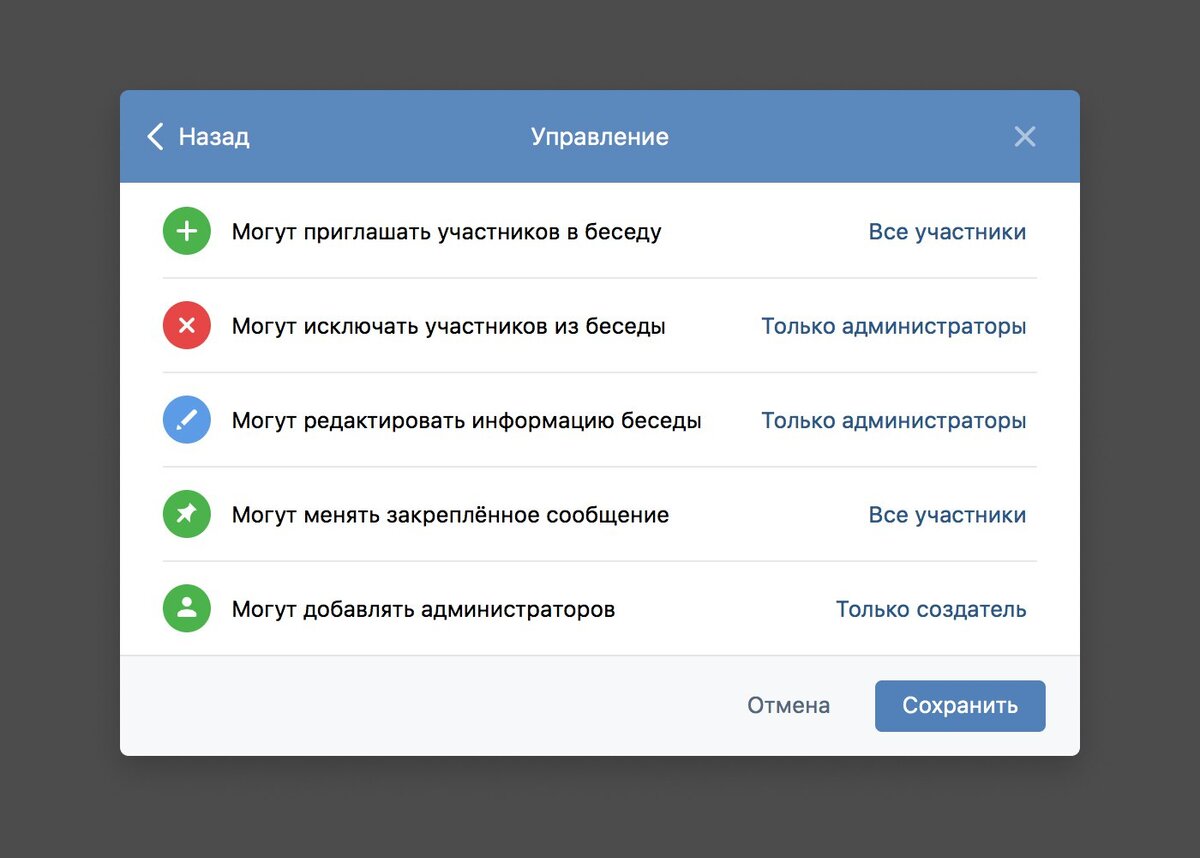This screenshot has height=858, width=1200.
Task: Close the Управление dialog with X
Action: coord(1025,137)
